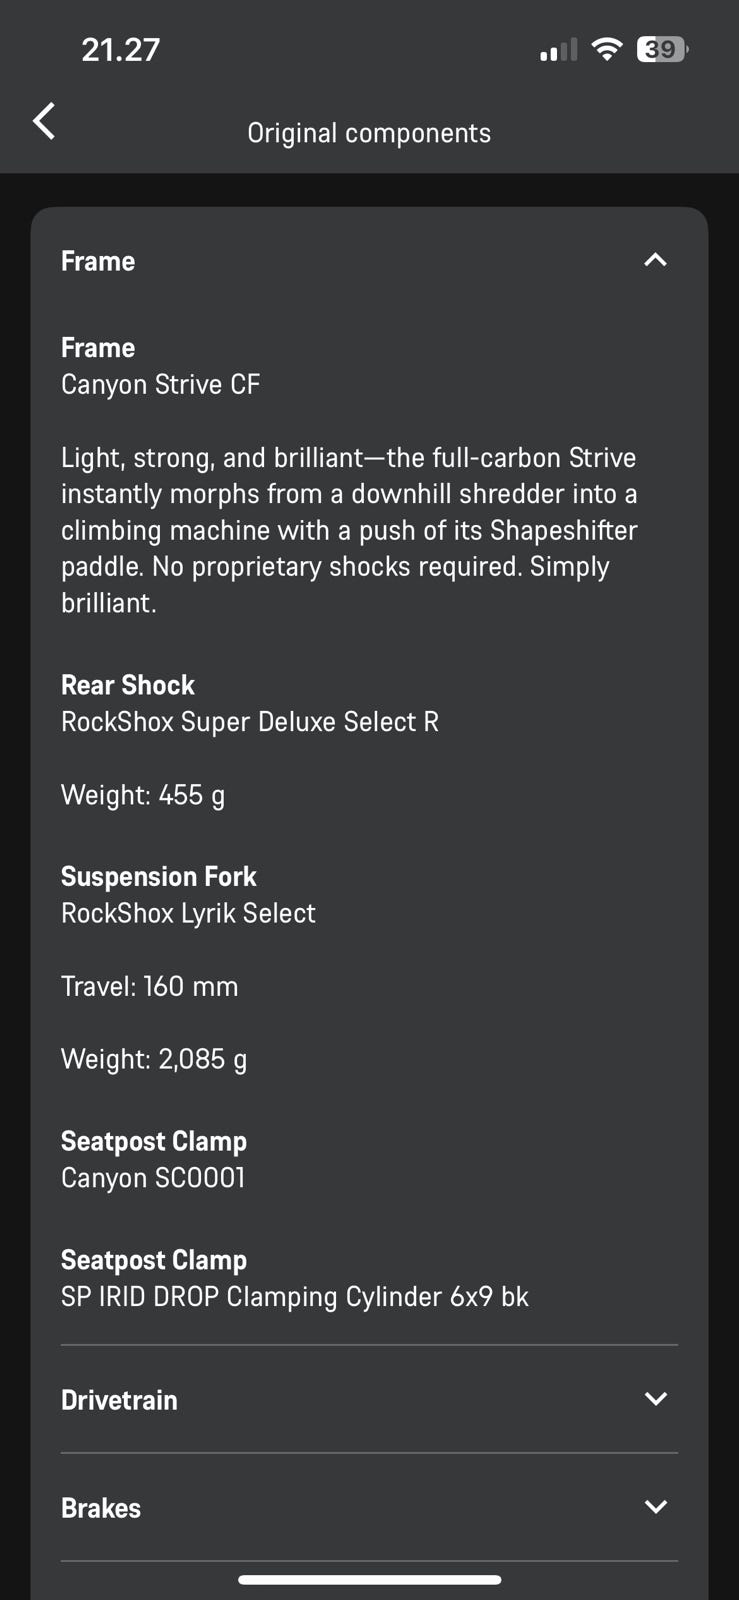Tap the back arrow icon
This screenshot has height=1600, width=739.
click(44, 122)
